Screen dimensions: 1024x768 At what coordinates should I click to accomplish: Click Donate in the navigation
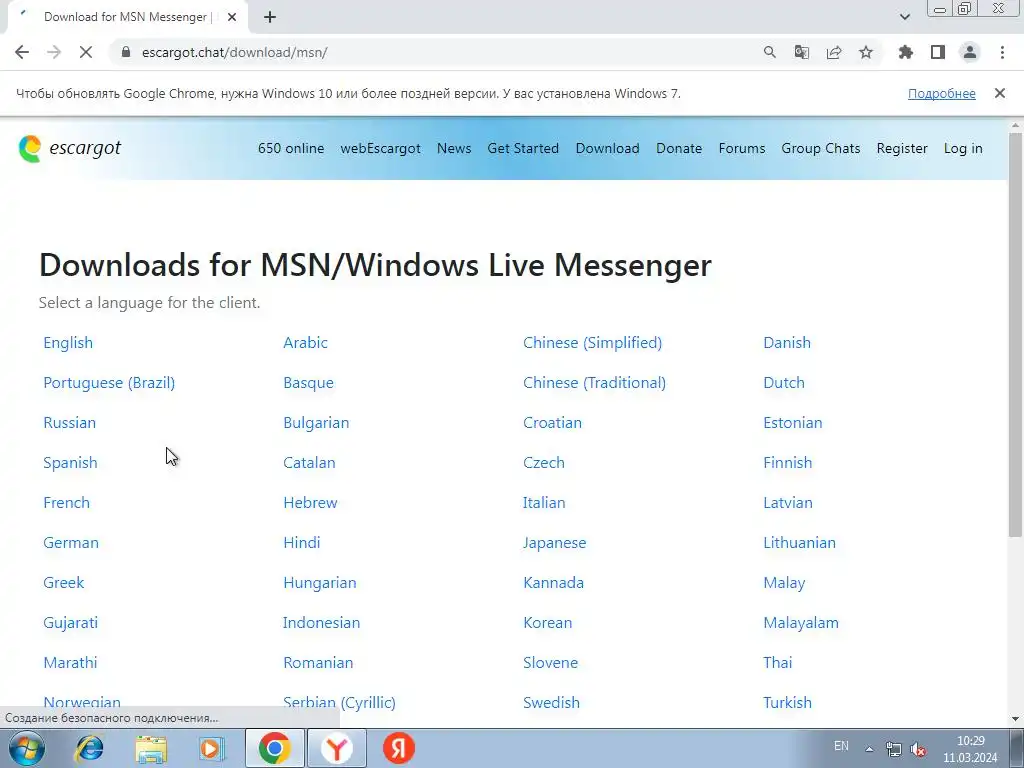coord(679,148)
